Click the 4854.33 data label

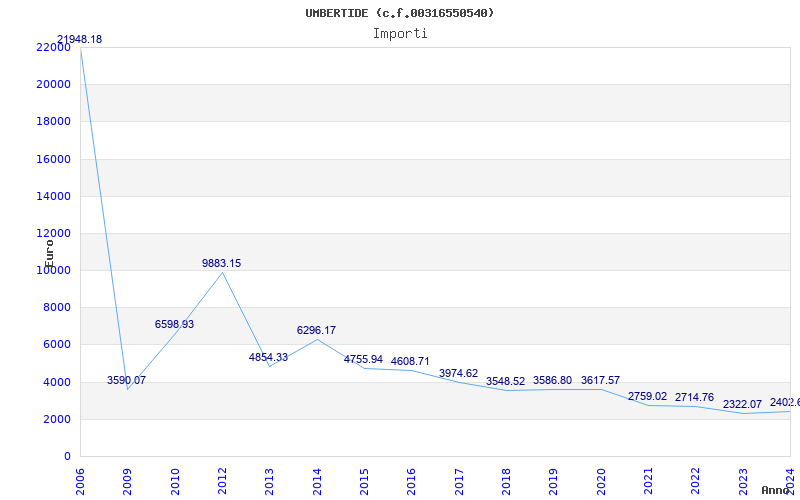pos(268,357)
